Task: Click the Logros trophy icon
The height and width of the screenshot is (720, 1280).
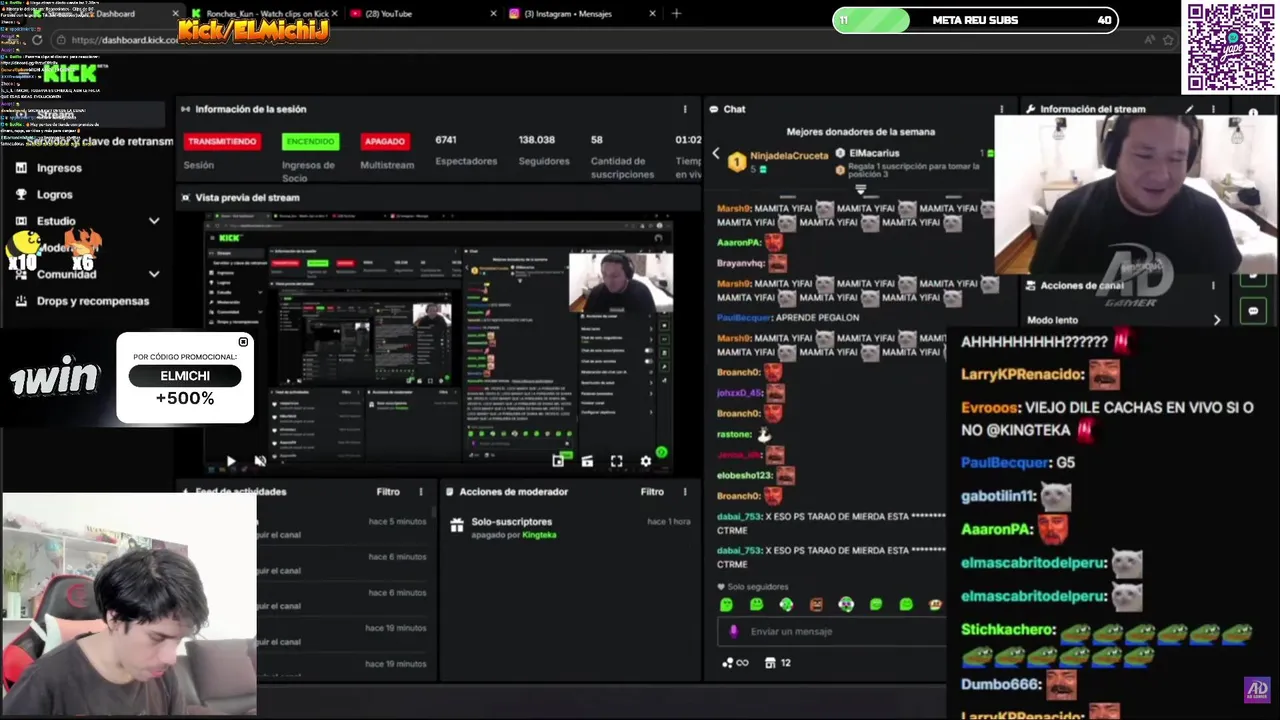Action: coord(21,195)
